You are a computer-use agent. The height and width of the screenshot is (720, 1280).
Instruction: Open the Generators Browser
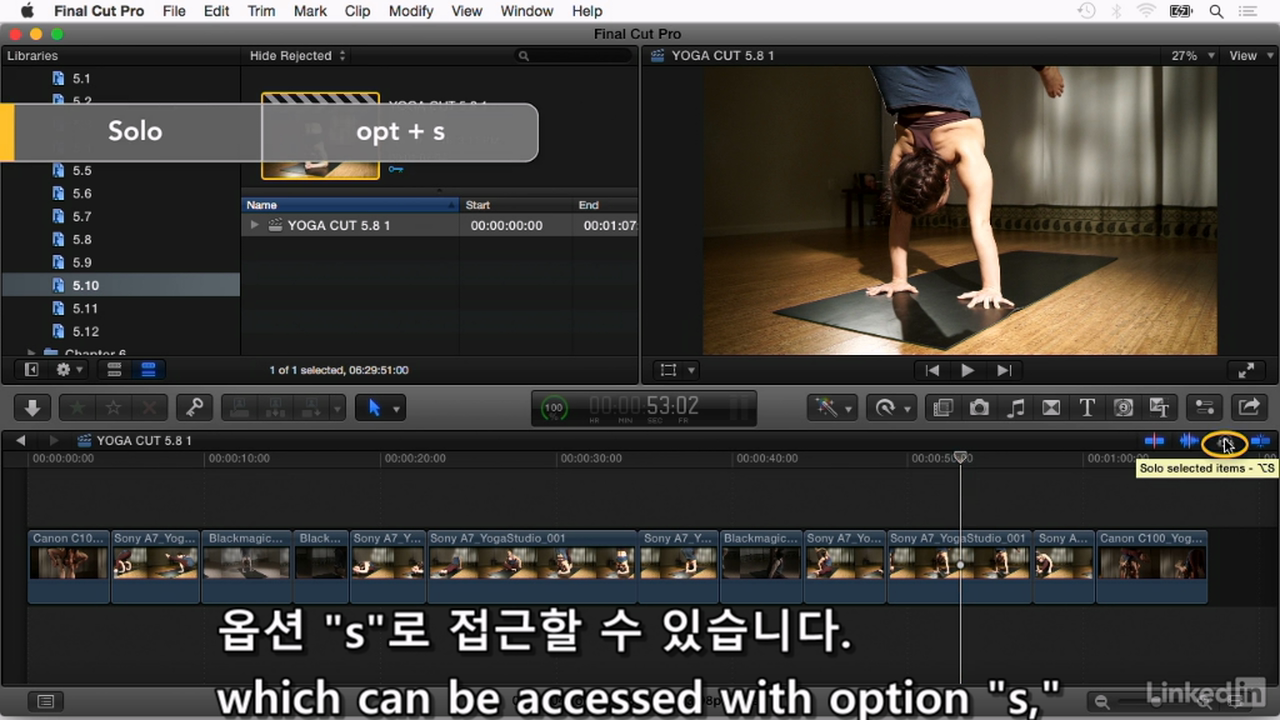point(1123,407)
